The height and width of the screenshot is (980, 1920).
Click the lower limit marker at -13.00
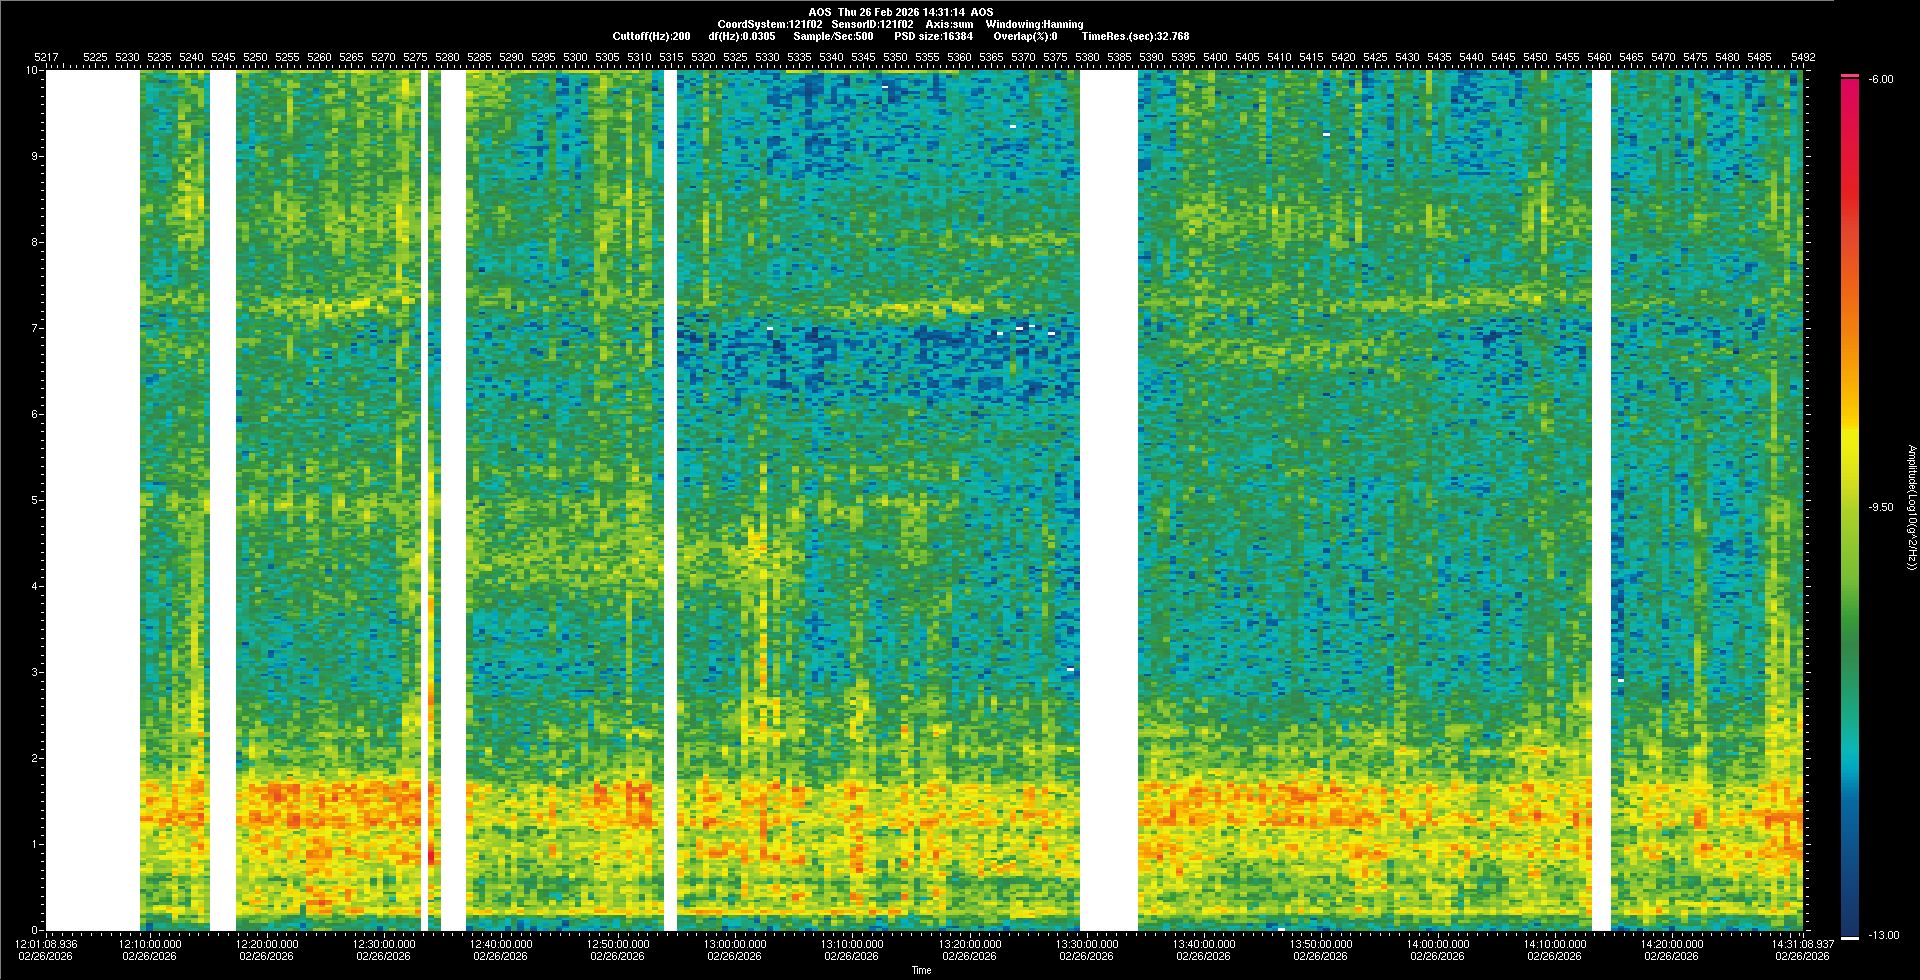[1850, 937]
